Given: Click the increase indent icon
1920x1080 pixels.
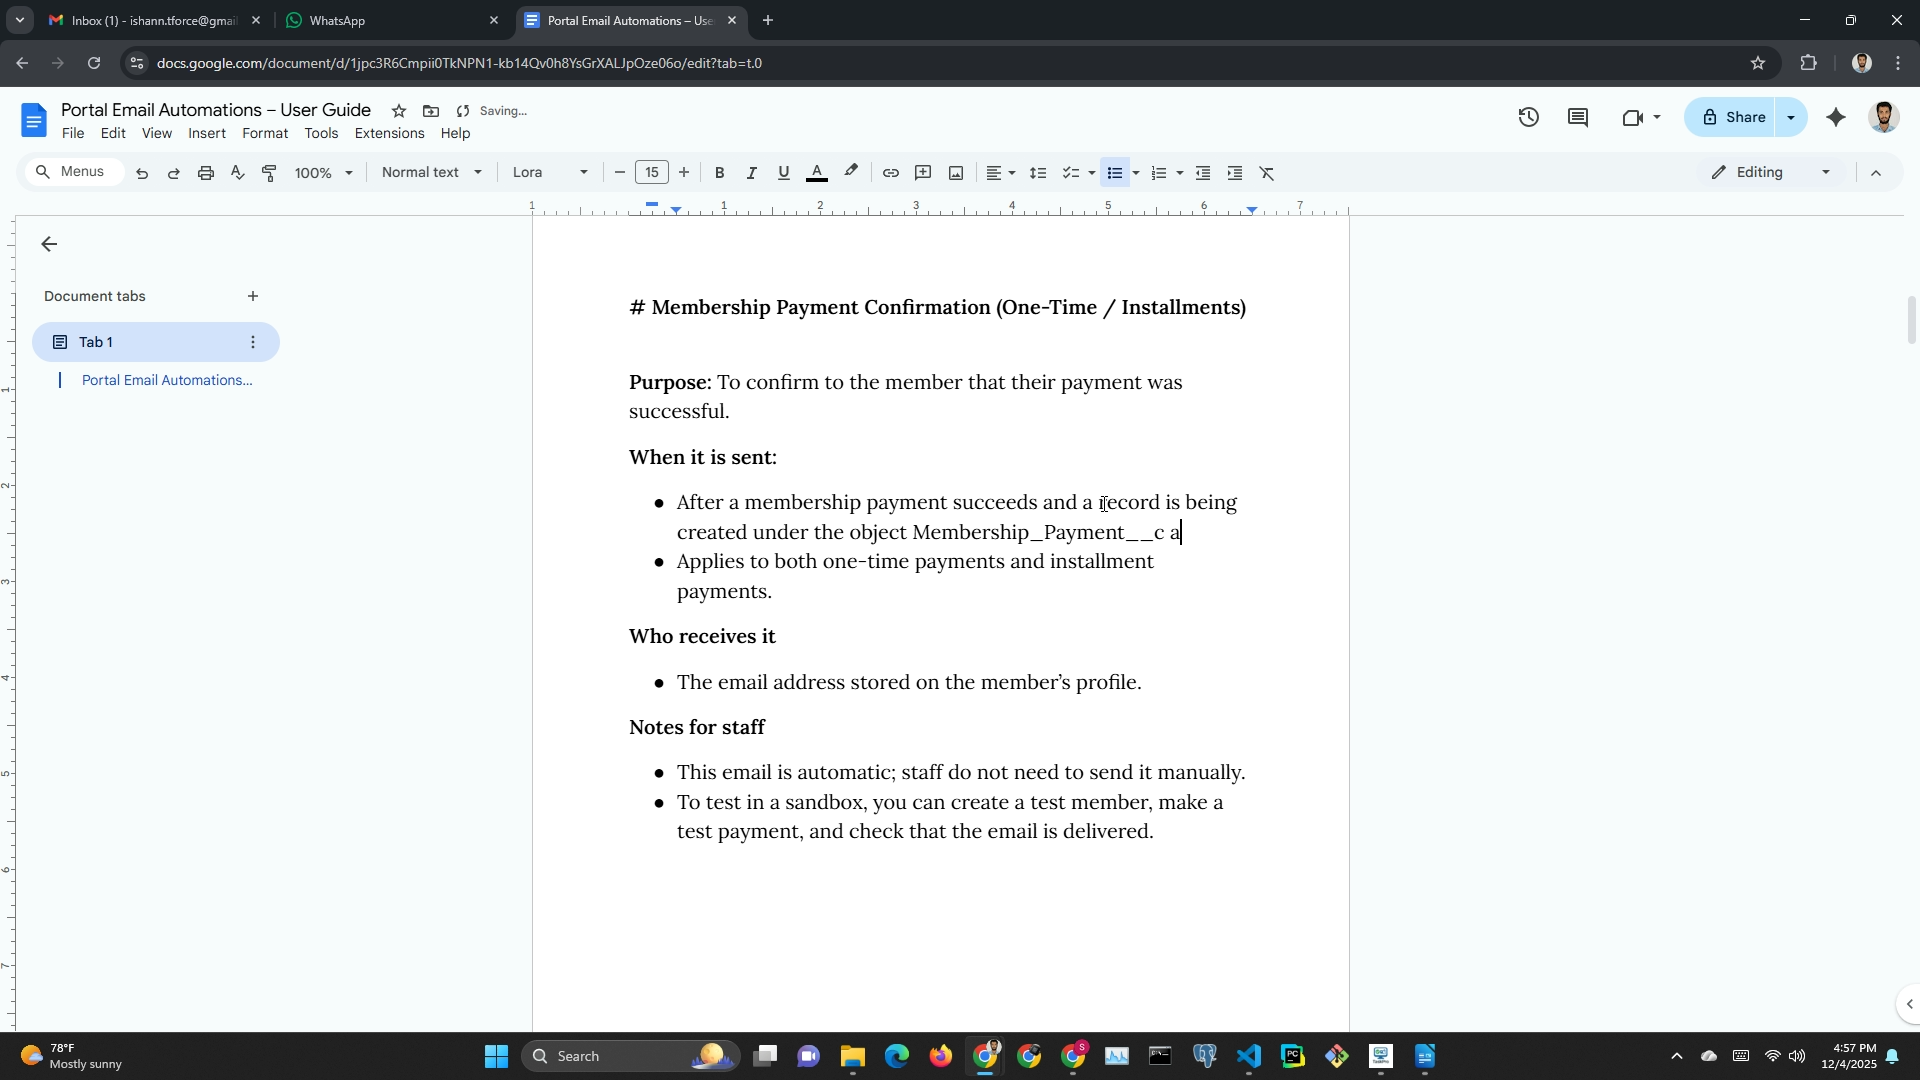Looking at the screenshot, I should (1235, 173).
